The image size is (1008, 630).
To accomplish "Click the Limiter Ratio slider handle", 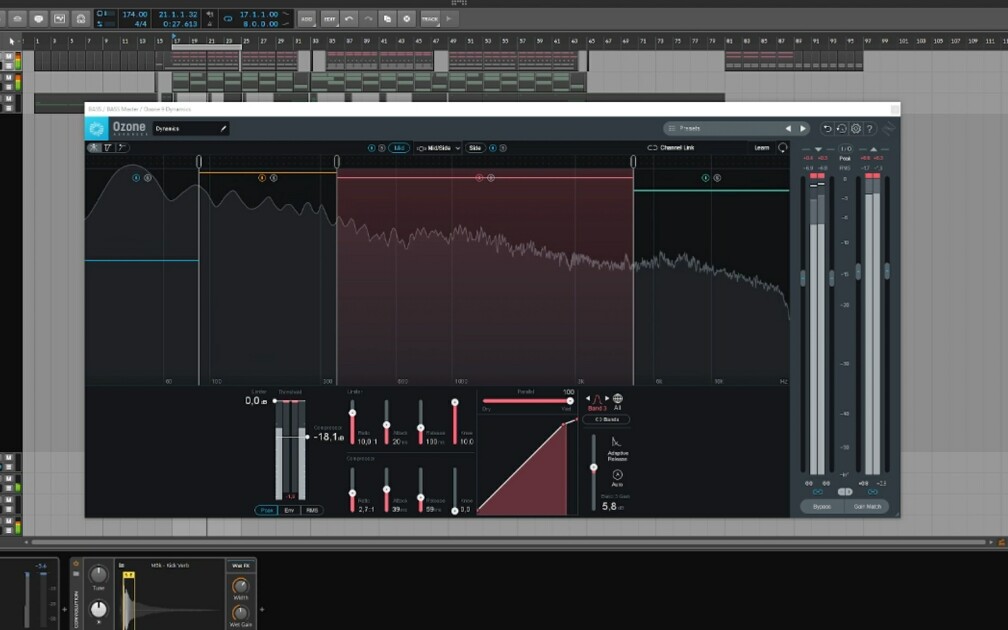I will [x=352, y=413].
